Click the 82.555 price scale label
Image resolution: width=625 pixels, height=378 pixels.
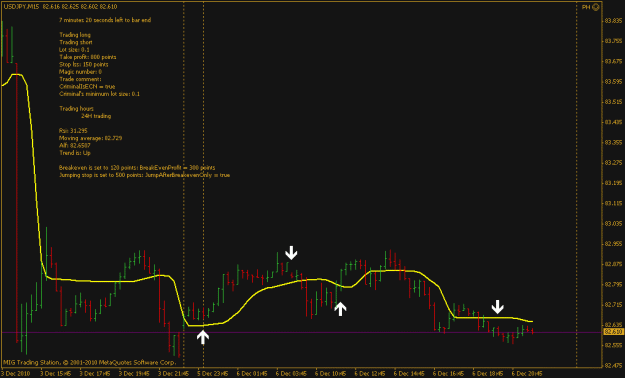(613, 345)
